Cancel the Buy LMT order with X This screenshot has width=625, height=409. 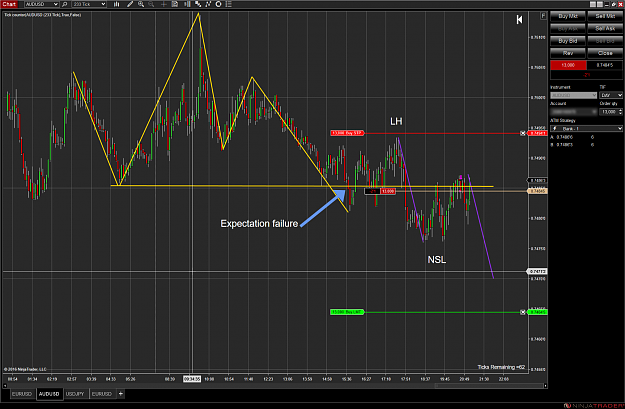coord(523,312)
